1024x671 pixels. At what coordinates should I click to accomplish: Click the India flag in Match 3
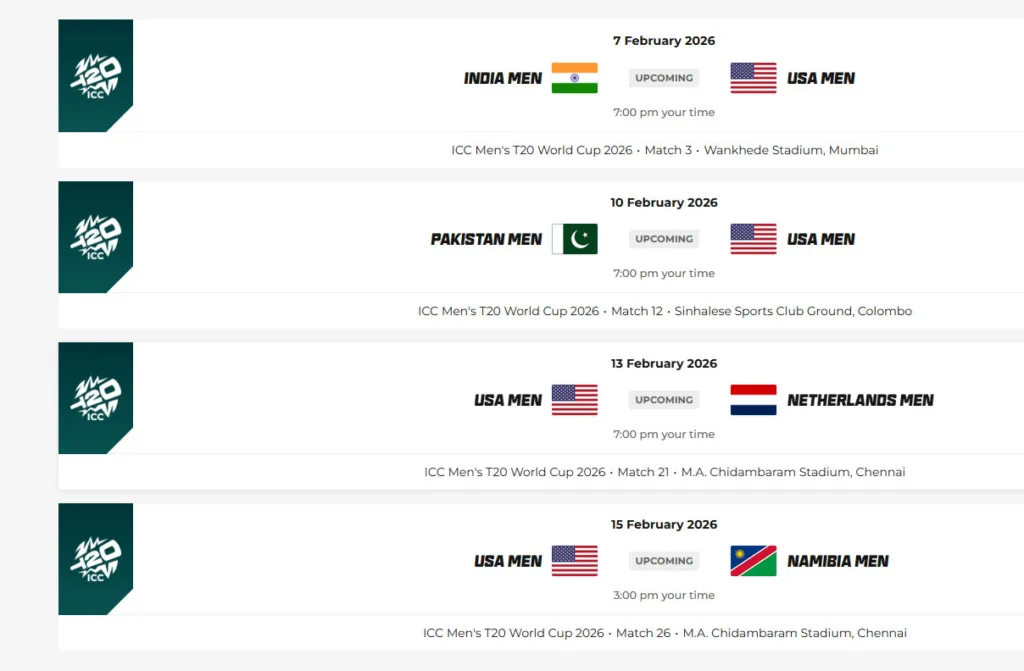(x=574, y=78)
